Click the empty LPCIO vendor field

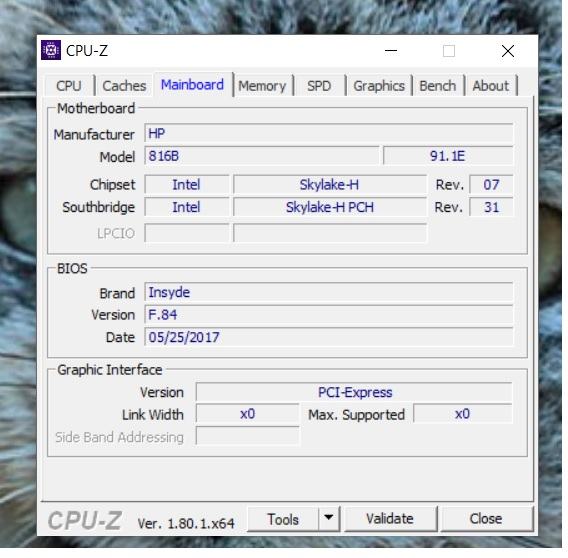click(x=187, y=233)
